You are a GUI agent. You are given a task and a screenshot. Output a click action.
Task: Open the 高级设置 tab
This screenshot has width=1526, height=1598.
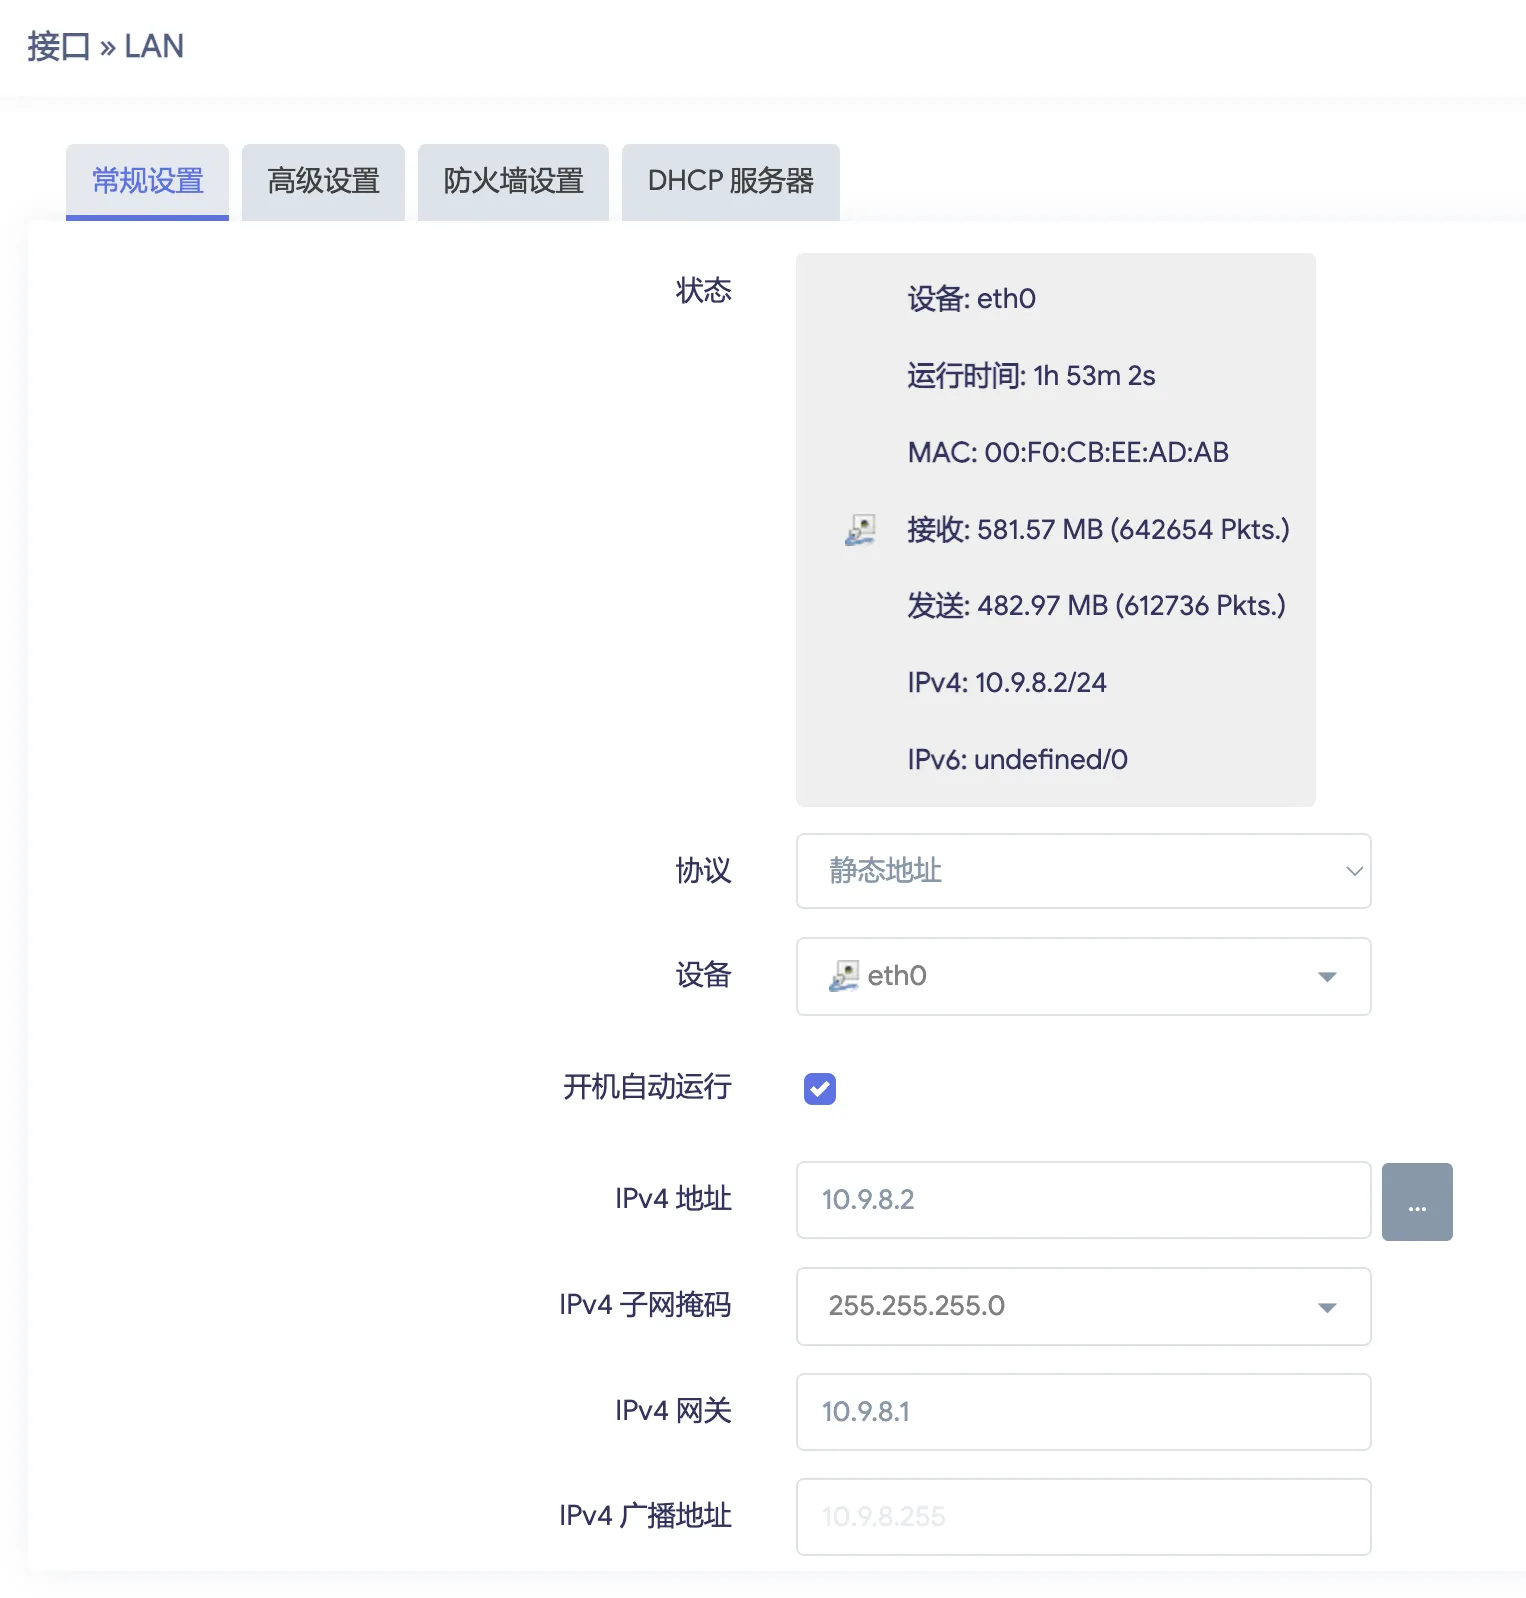tap(323, 181)
